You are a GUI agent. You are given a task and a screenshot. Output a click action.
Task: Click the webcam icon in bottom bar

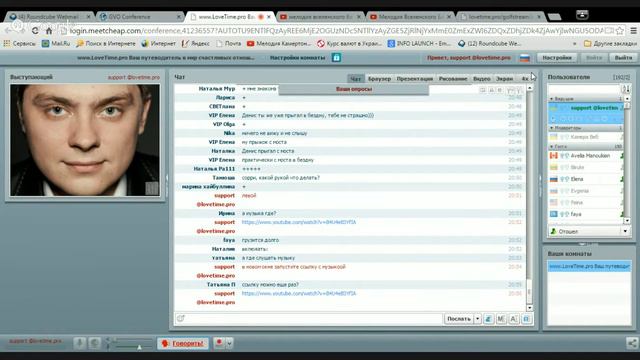click(95, 343)
